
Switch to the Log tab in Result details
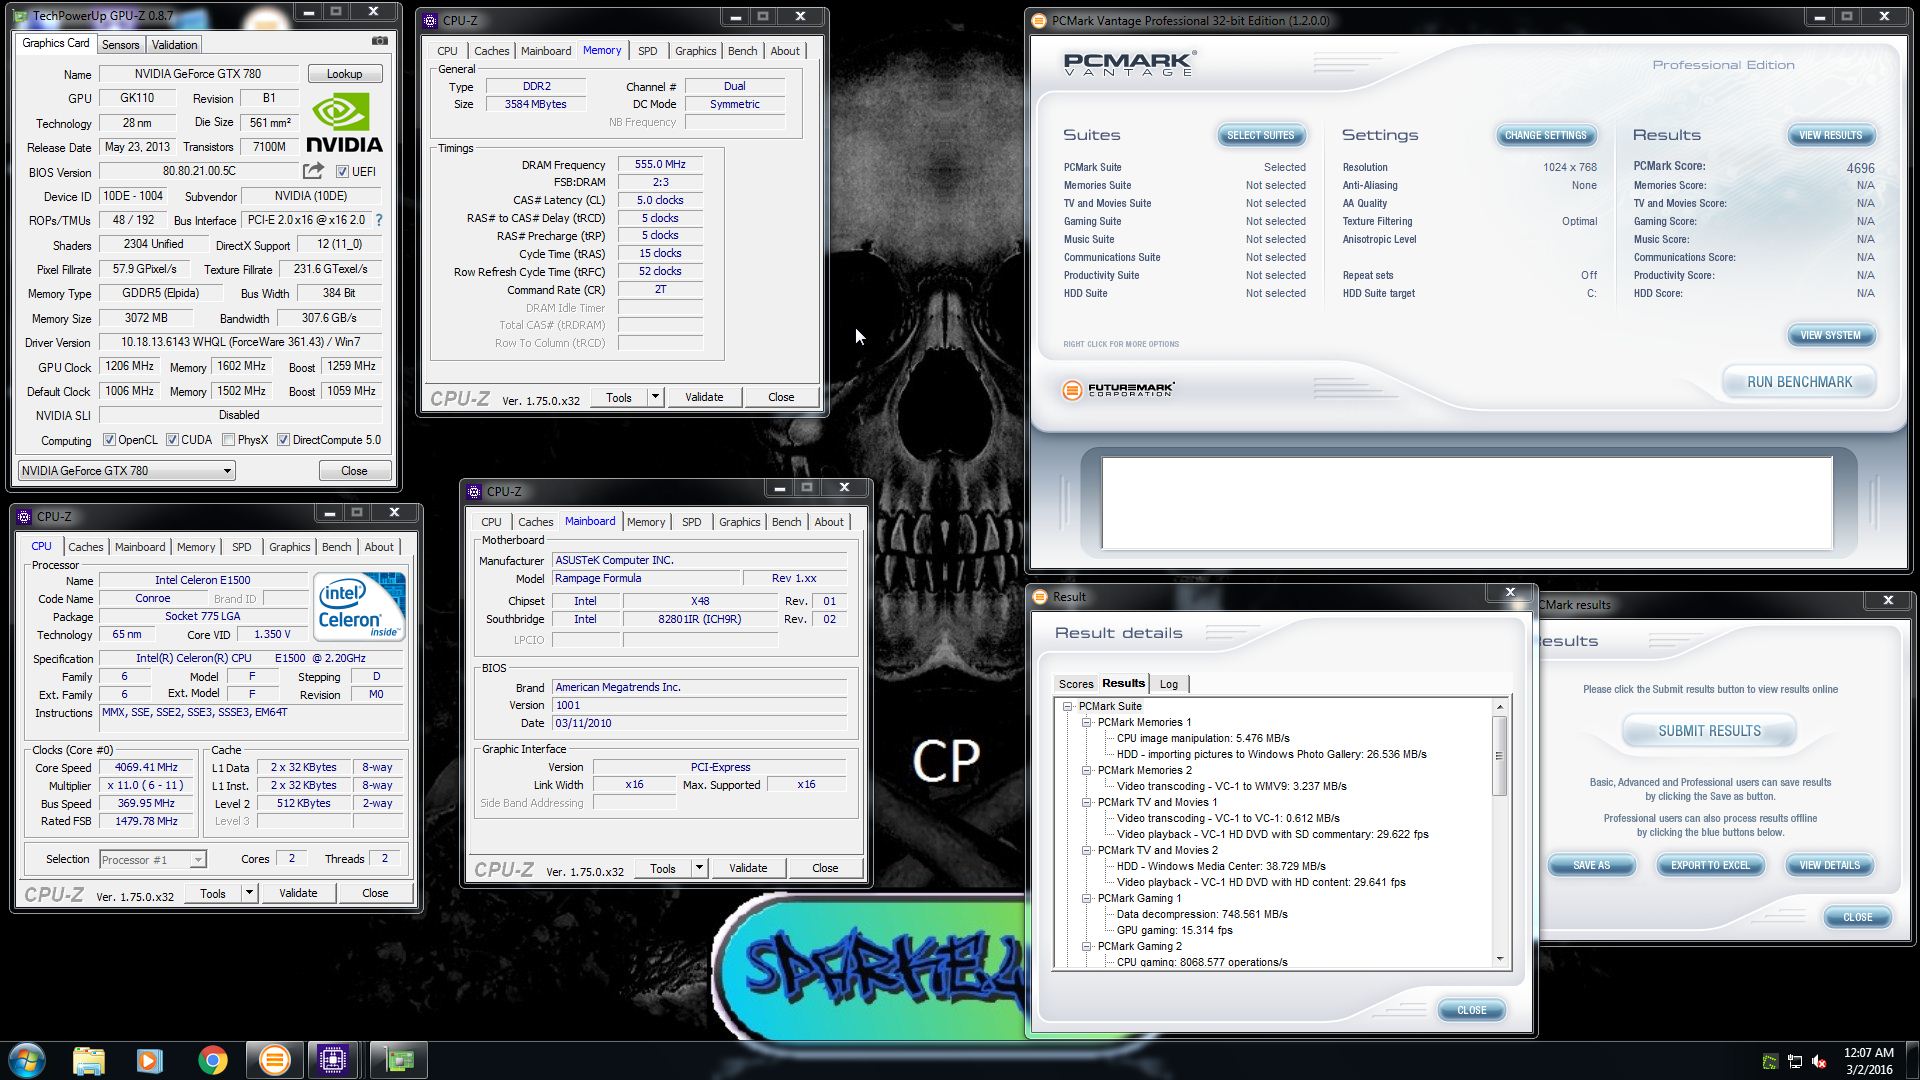coord(1168,684)
